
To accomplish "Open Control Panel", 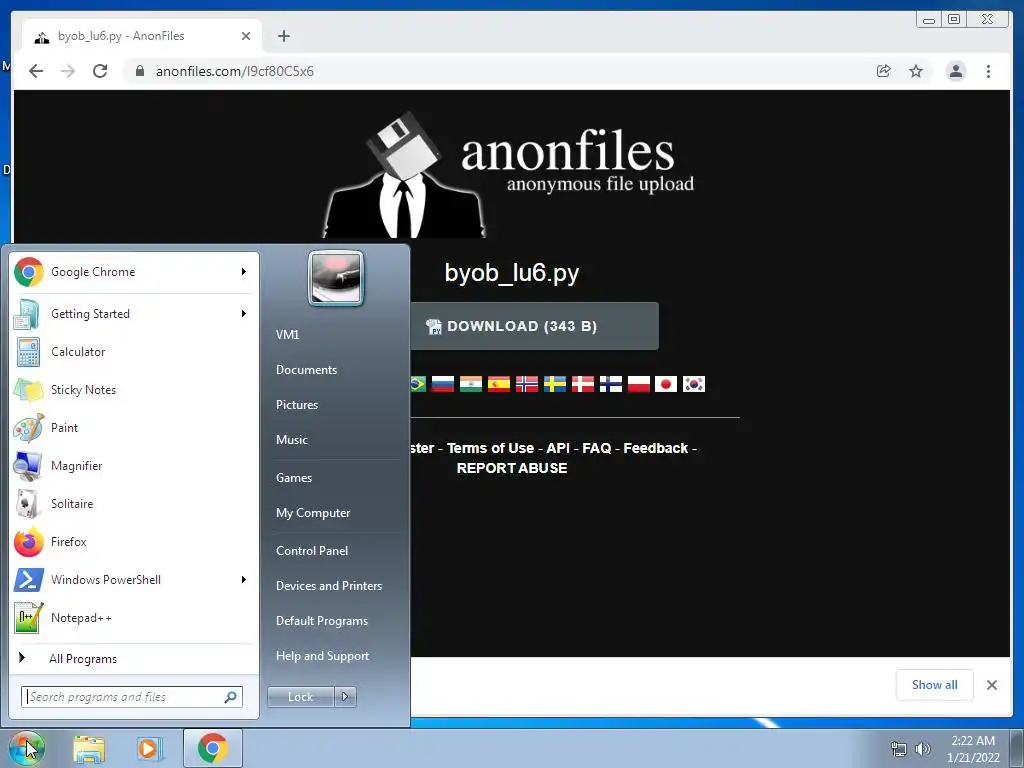I will click(x=312, y=551).
